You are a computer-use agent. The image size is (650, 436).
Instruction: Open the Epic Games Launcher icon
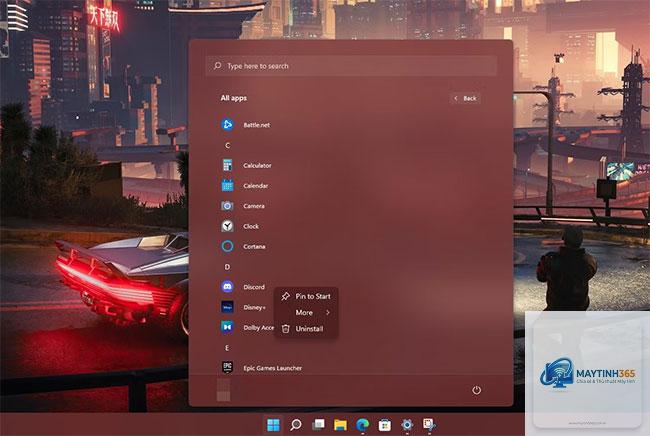click(227, 367)
